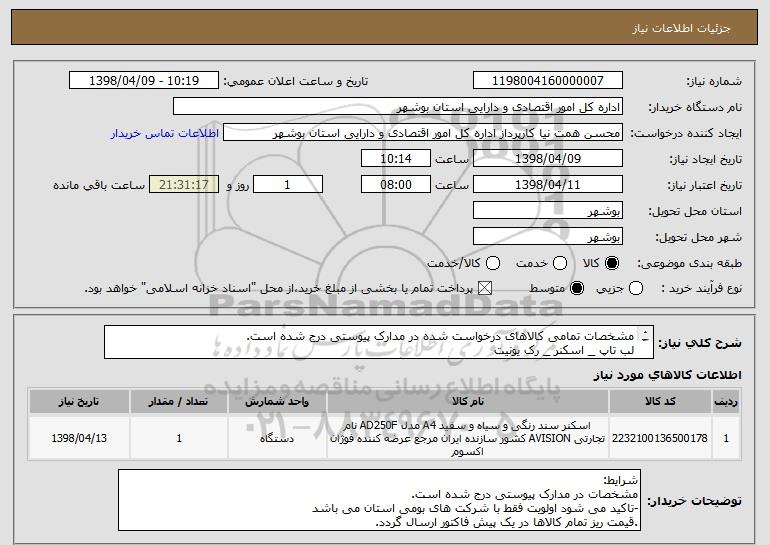The image size is (770, 545).
Task: Click the شهر محل تحویل field بوشهر
Action: [x=548, y=237]
